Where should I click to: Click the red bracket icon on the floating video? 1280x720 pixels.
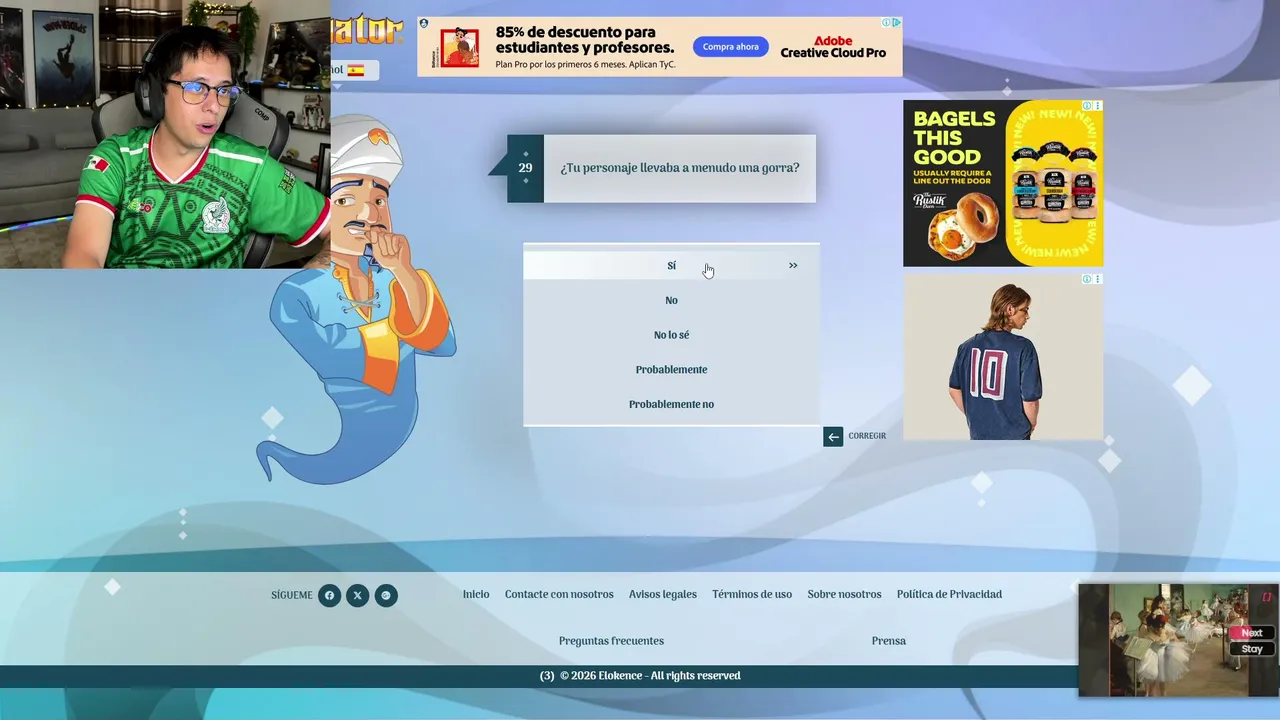[x=1267, y=597]
